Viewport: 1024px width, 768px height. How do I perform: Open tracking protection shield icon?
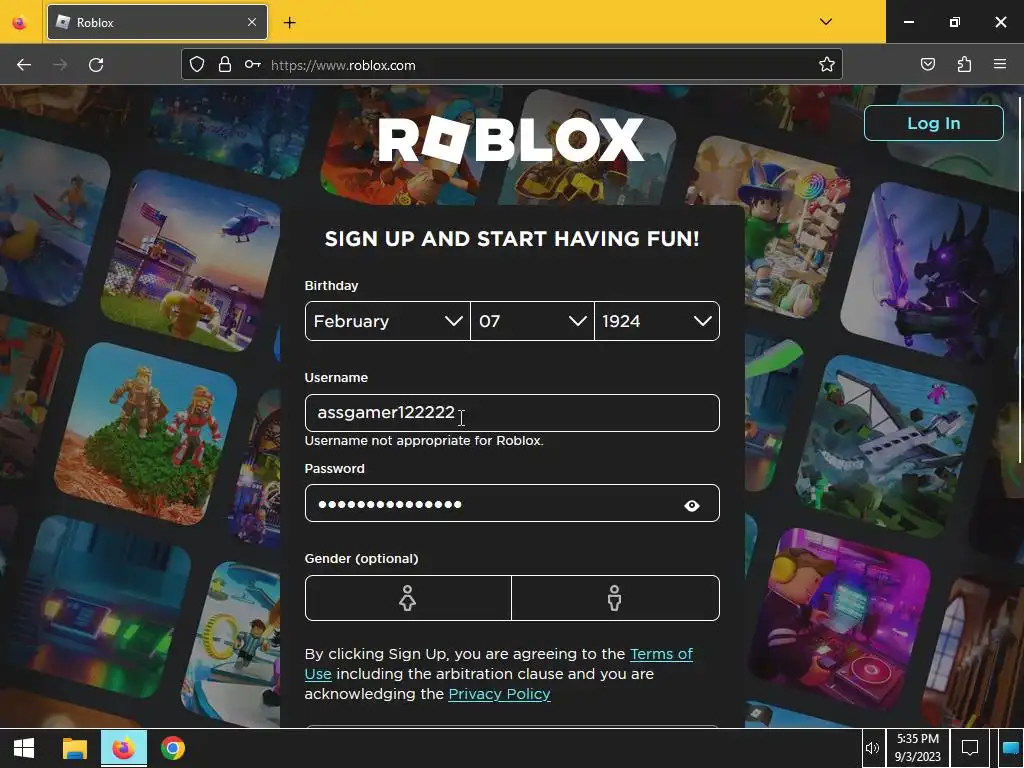pos(197,64)
